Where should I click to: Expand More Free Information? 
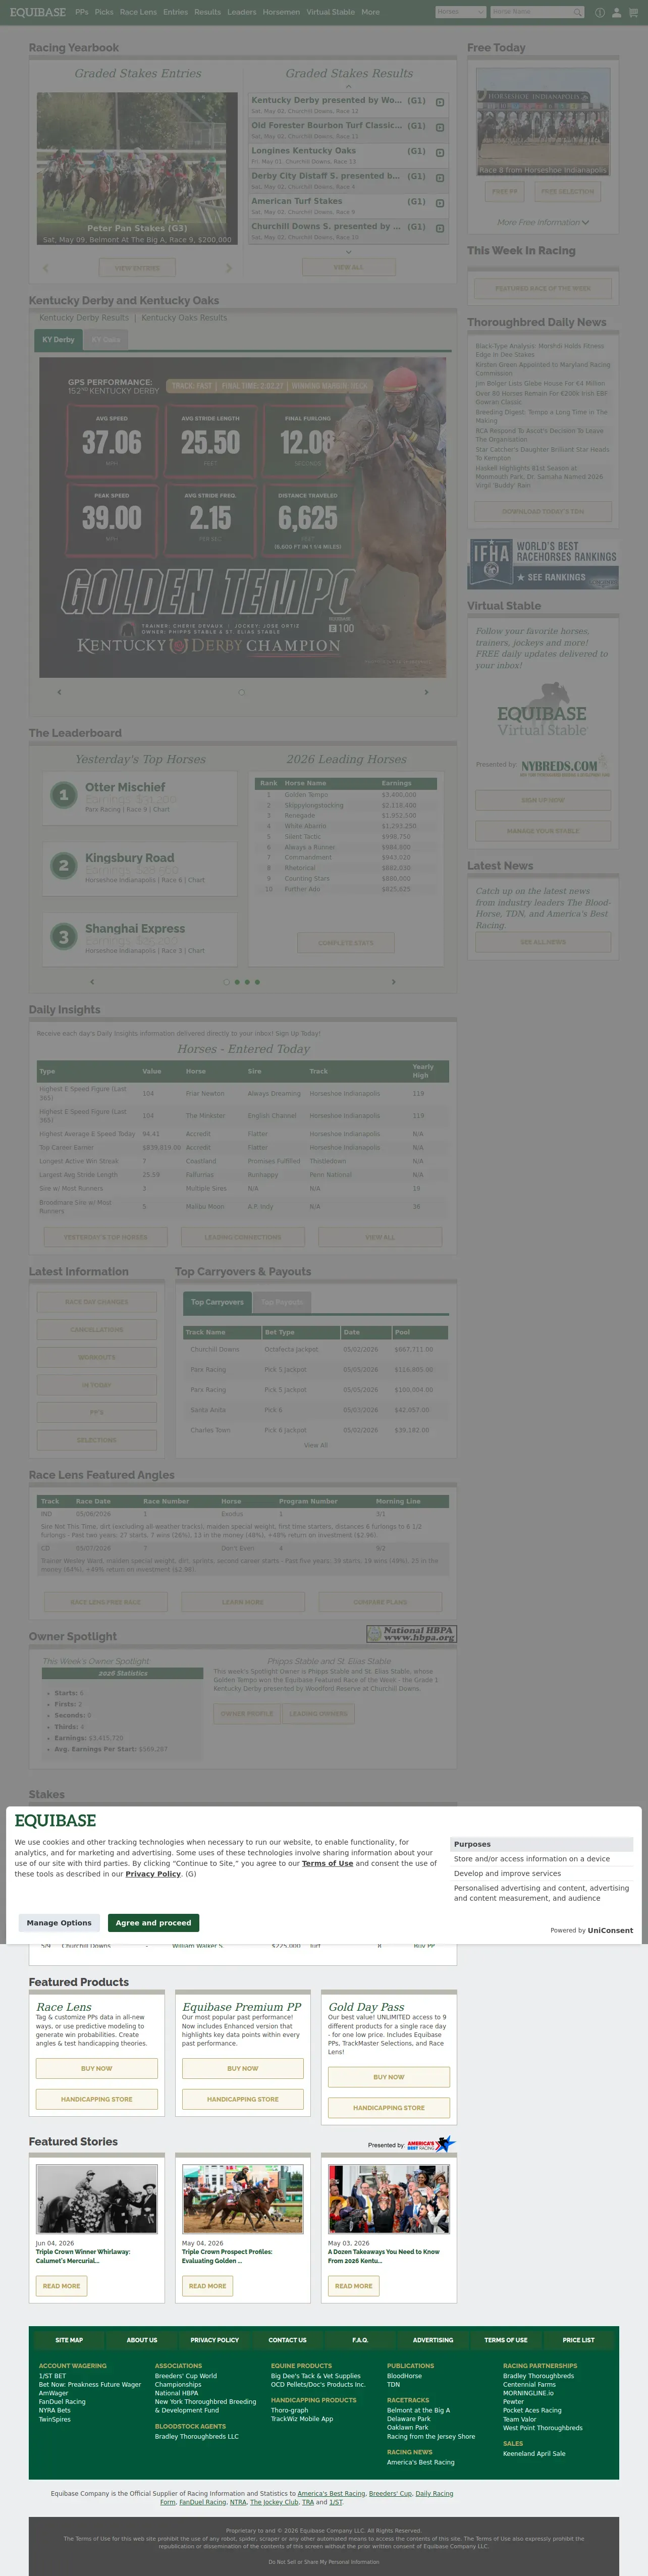coord(543,222)
